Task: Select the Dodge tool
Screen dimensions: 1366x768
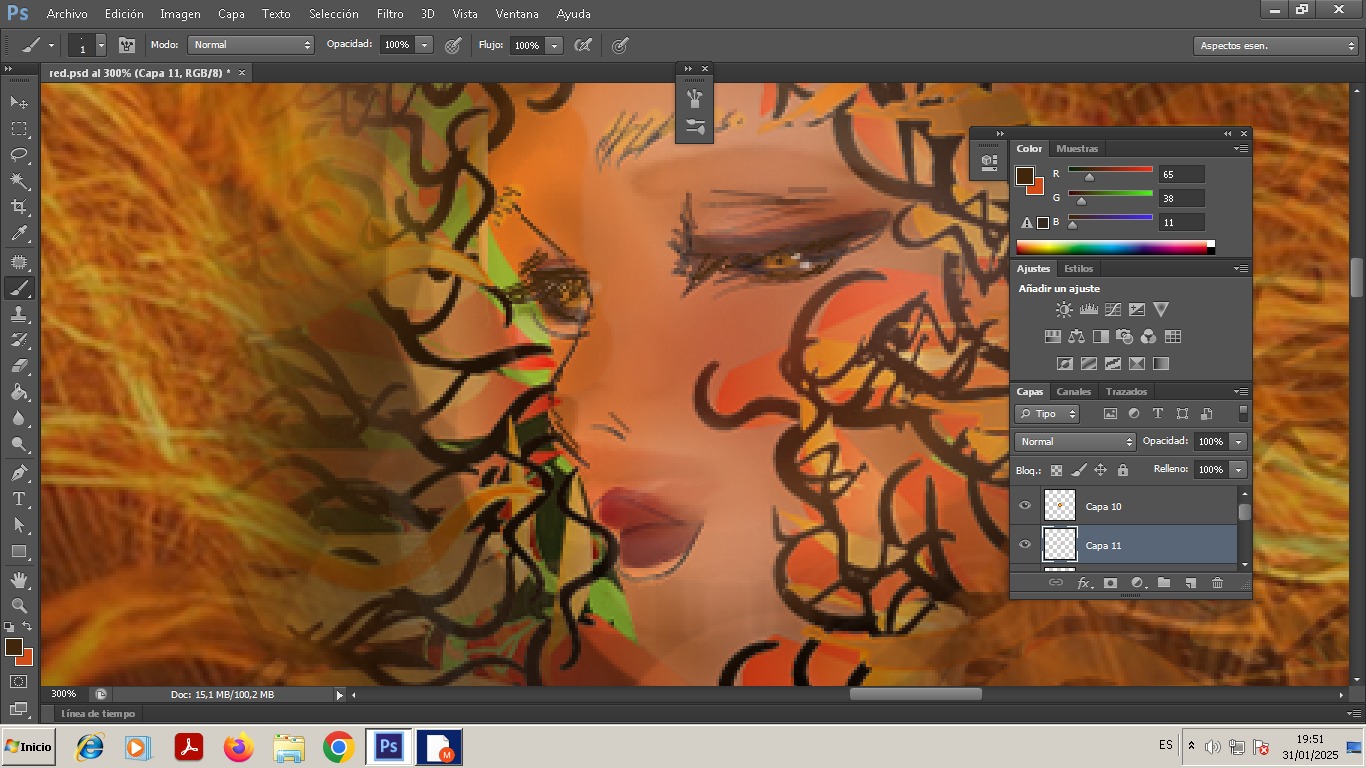Action: [x=19, y=445]
